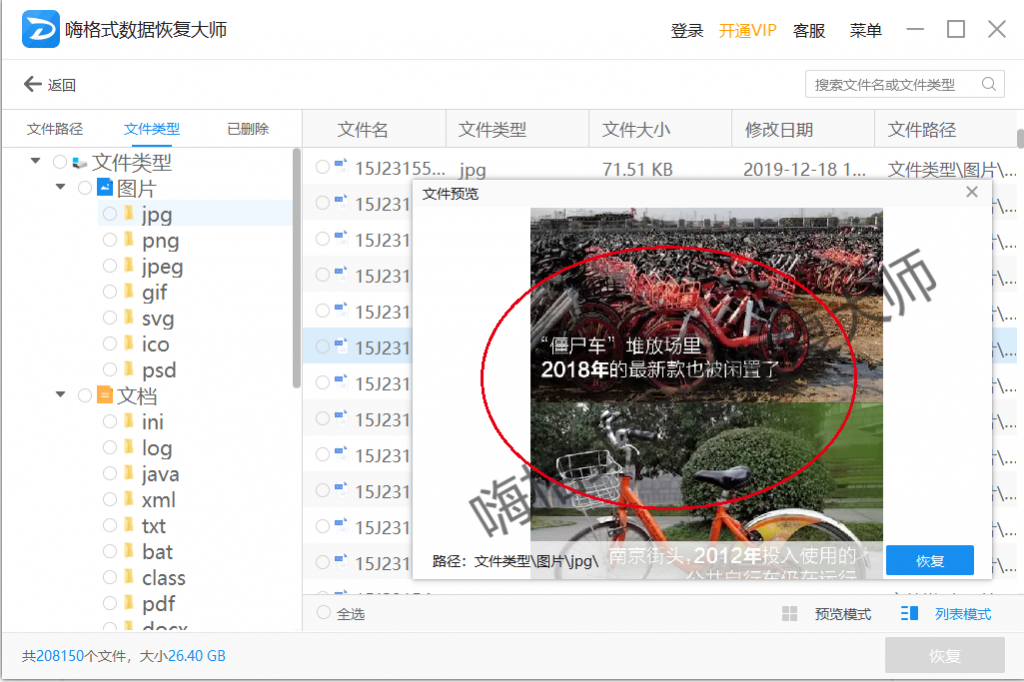Click the ico folder icon in tree
The image size is (1024, 682).
(x=129, y=344)
